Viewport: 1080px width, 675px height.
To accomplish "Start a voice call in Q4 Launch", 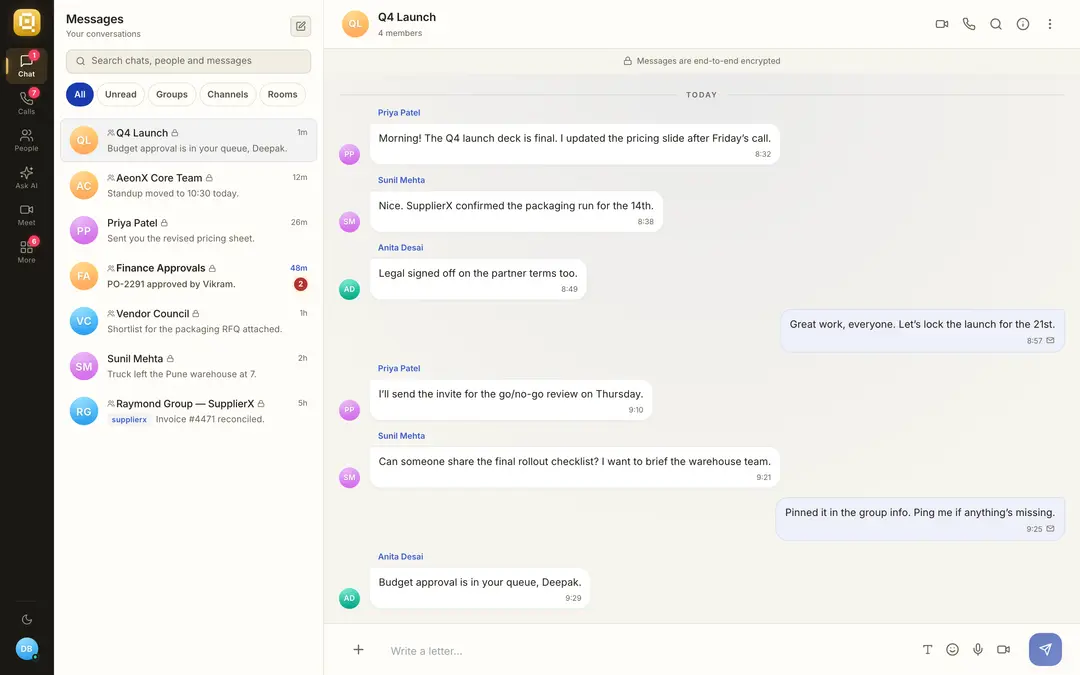I will (968, 24).
